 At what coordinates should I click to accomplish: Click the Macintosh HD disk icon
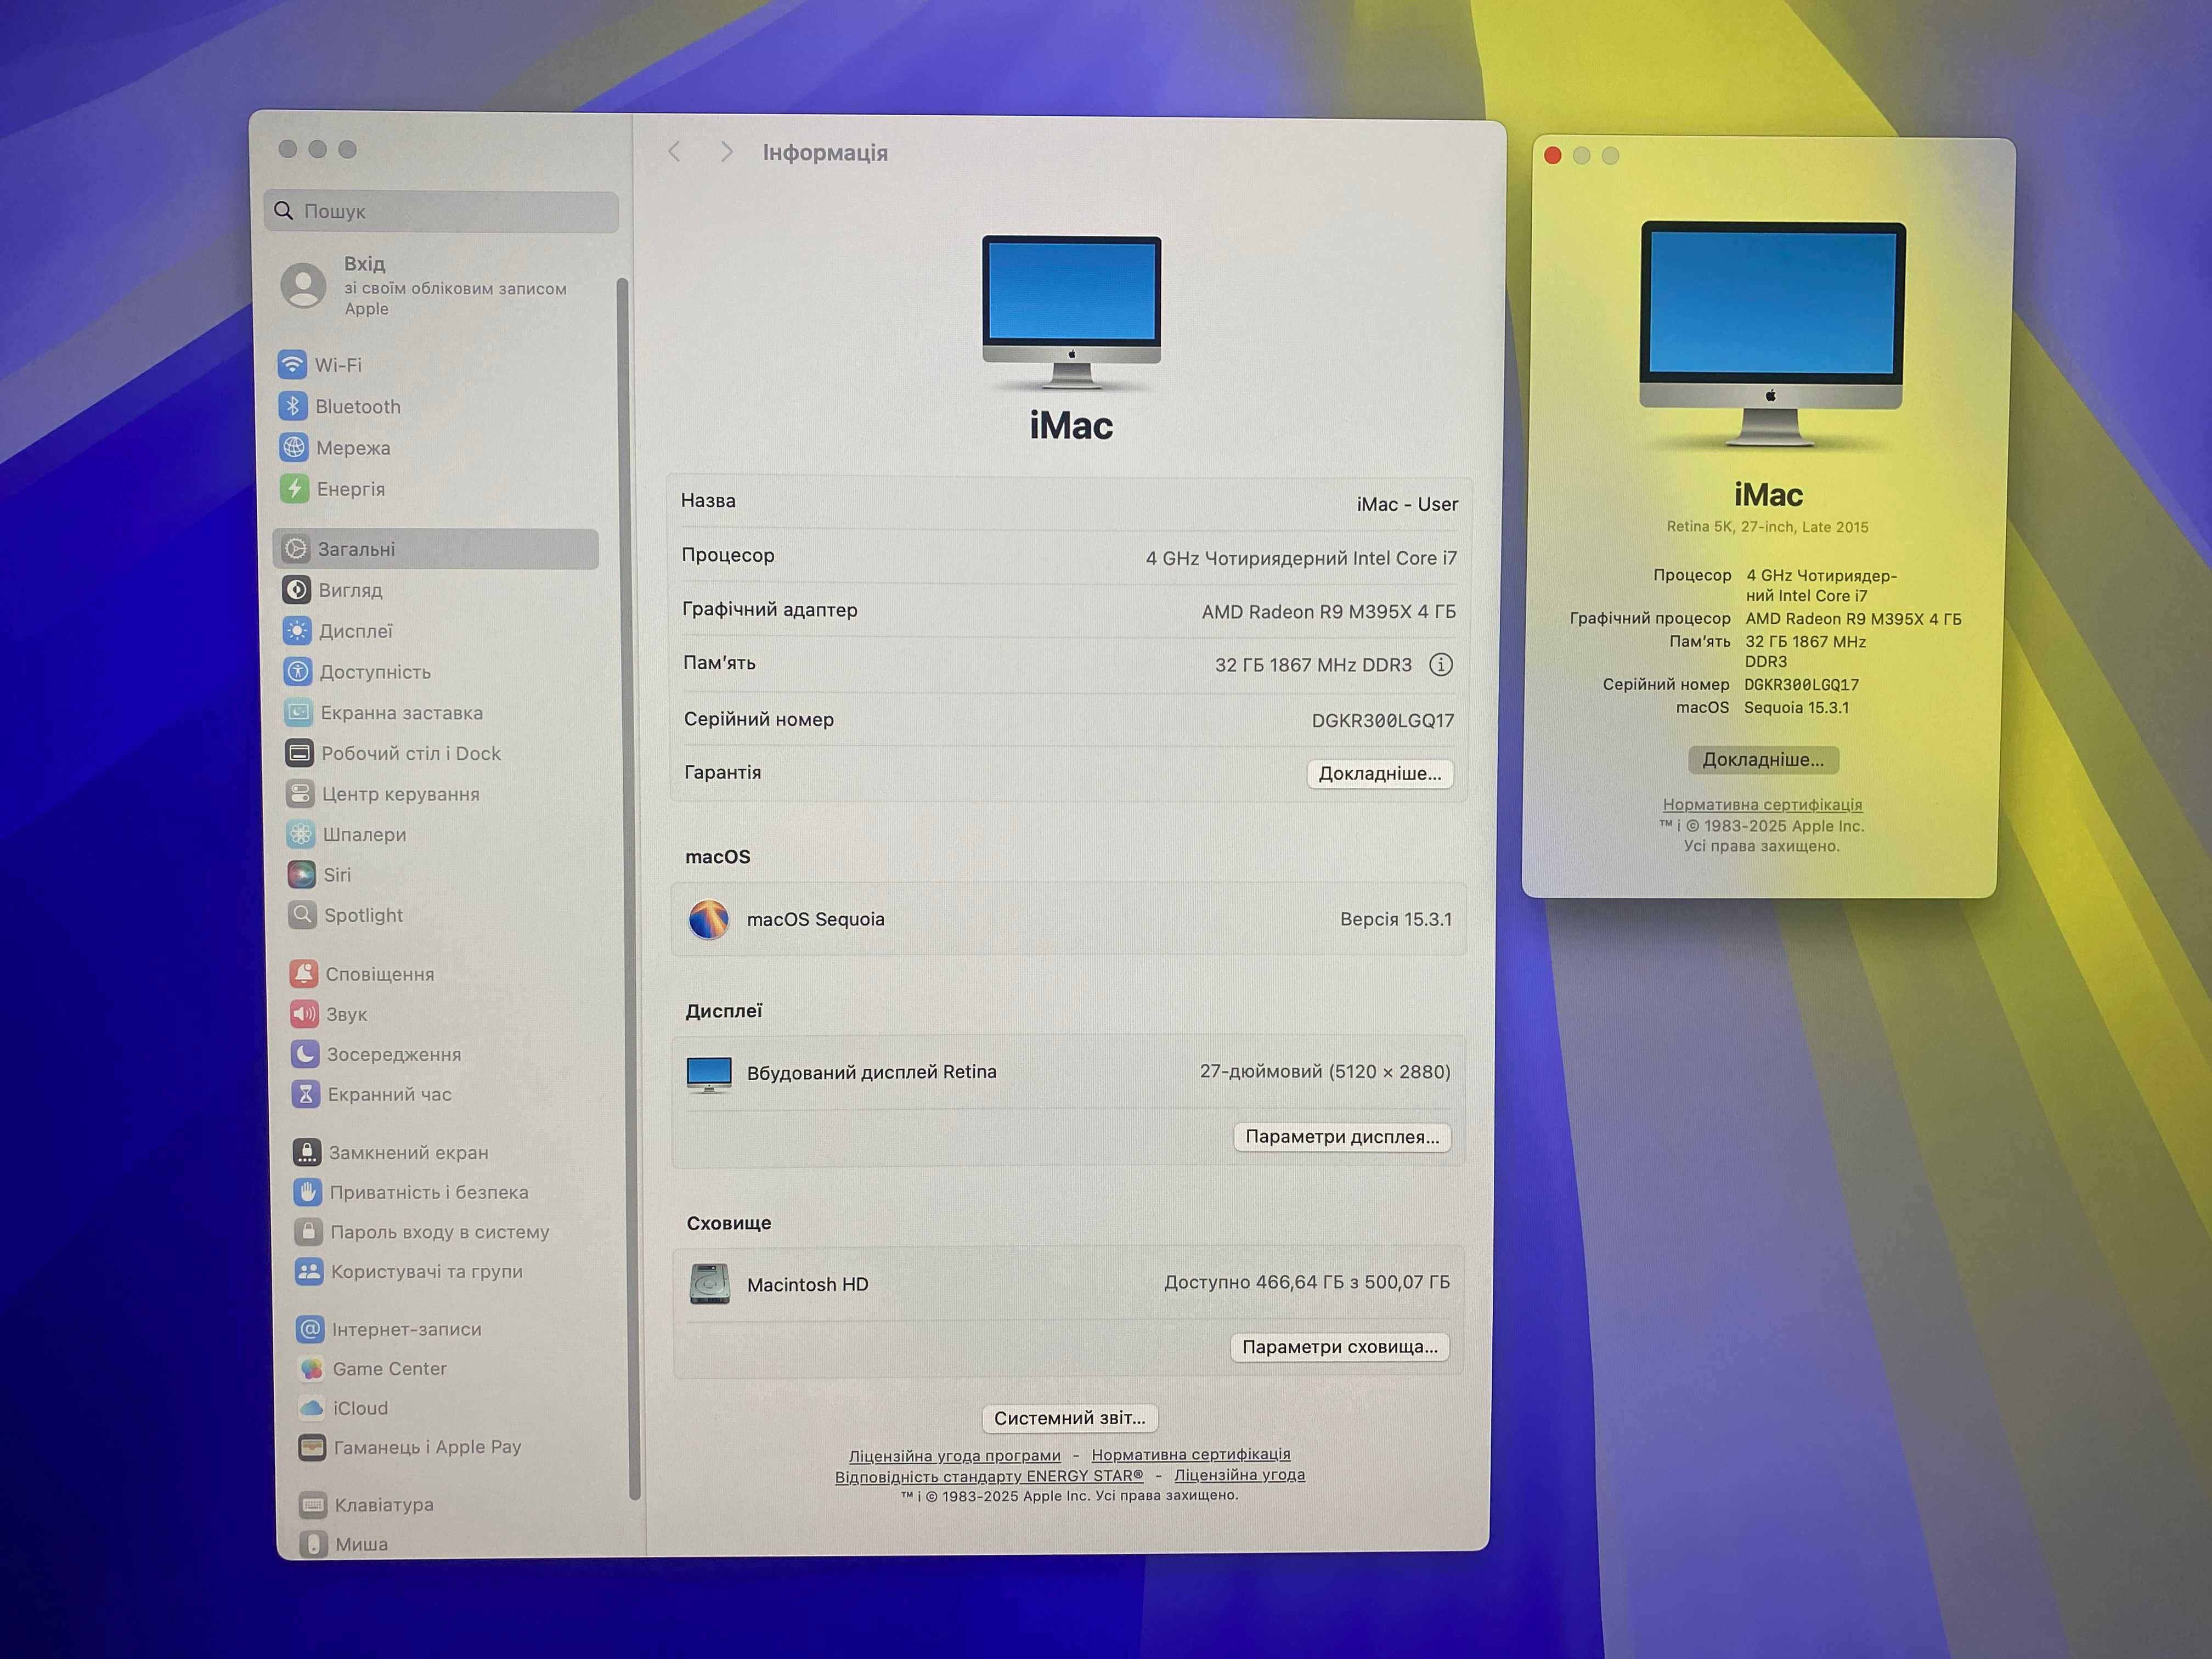(x=709, y=1283)
